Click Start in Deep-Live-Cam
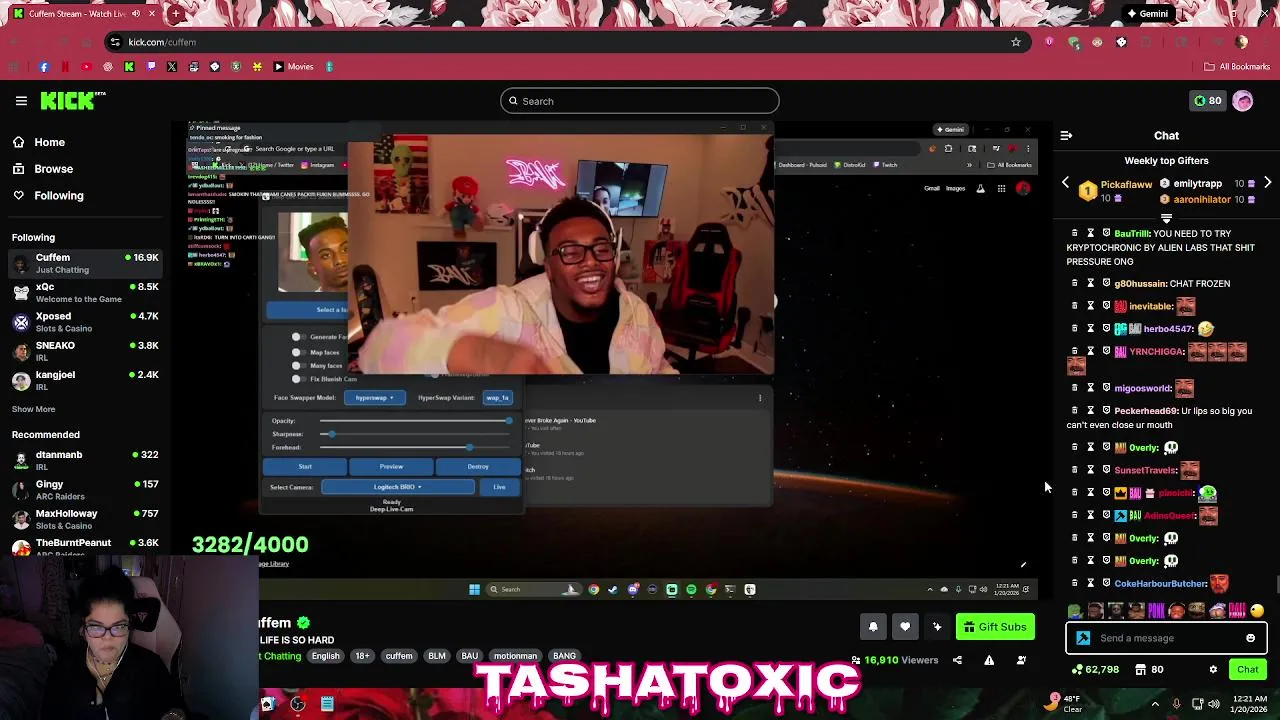This screenshot has height=720, width=1280. 305,467
